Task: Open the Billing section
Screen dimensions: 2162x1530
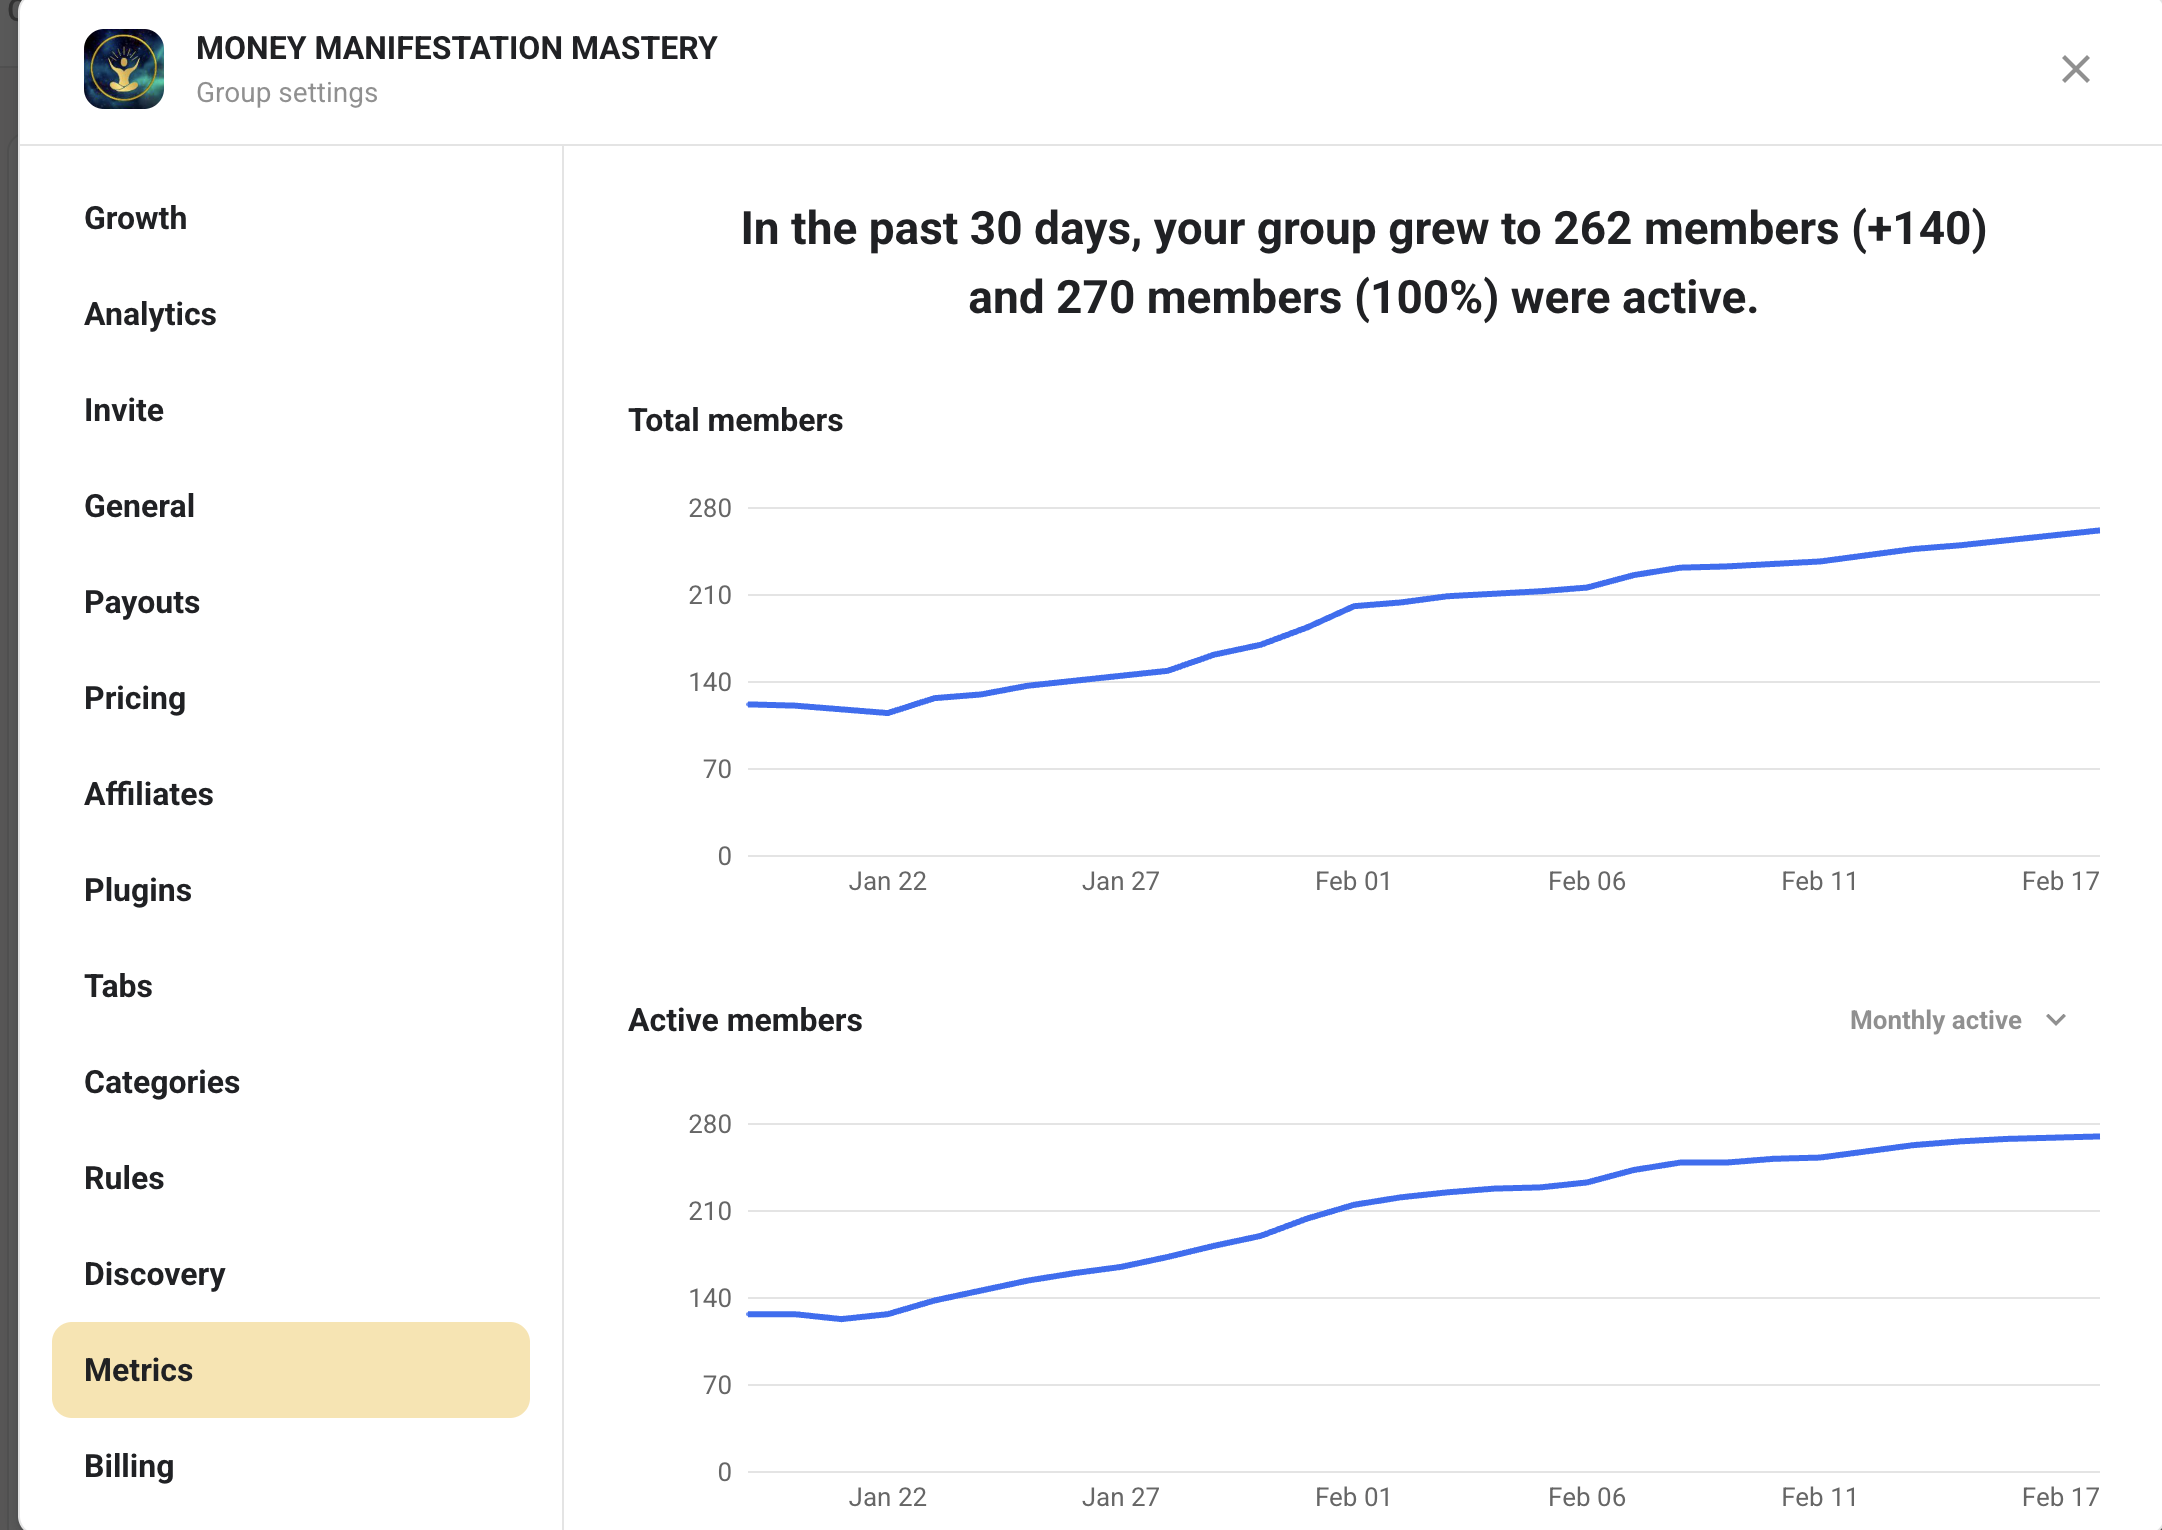Action: (x=129, y=1466)
